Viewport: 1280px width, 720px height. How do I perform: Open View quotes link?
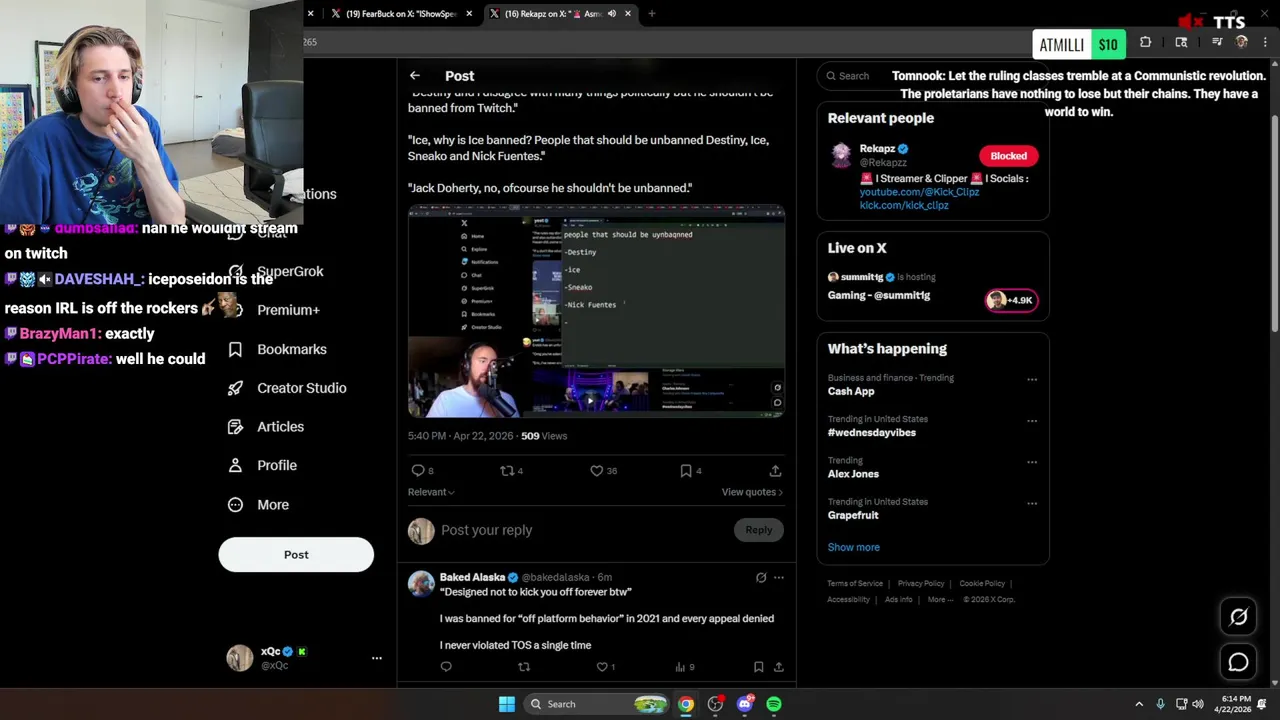[752, 492]
